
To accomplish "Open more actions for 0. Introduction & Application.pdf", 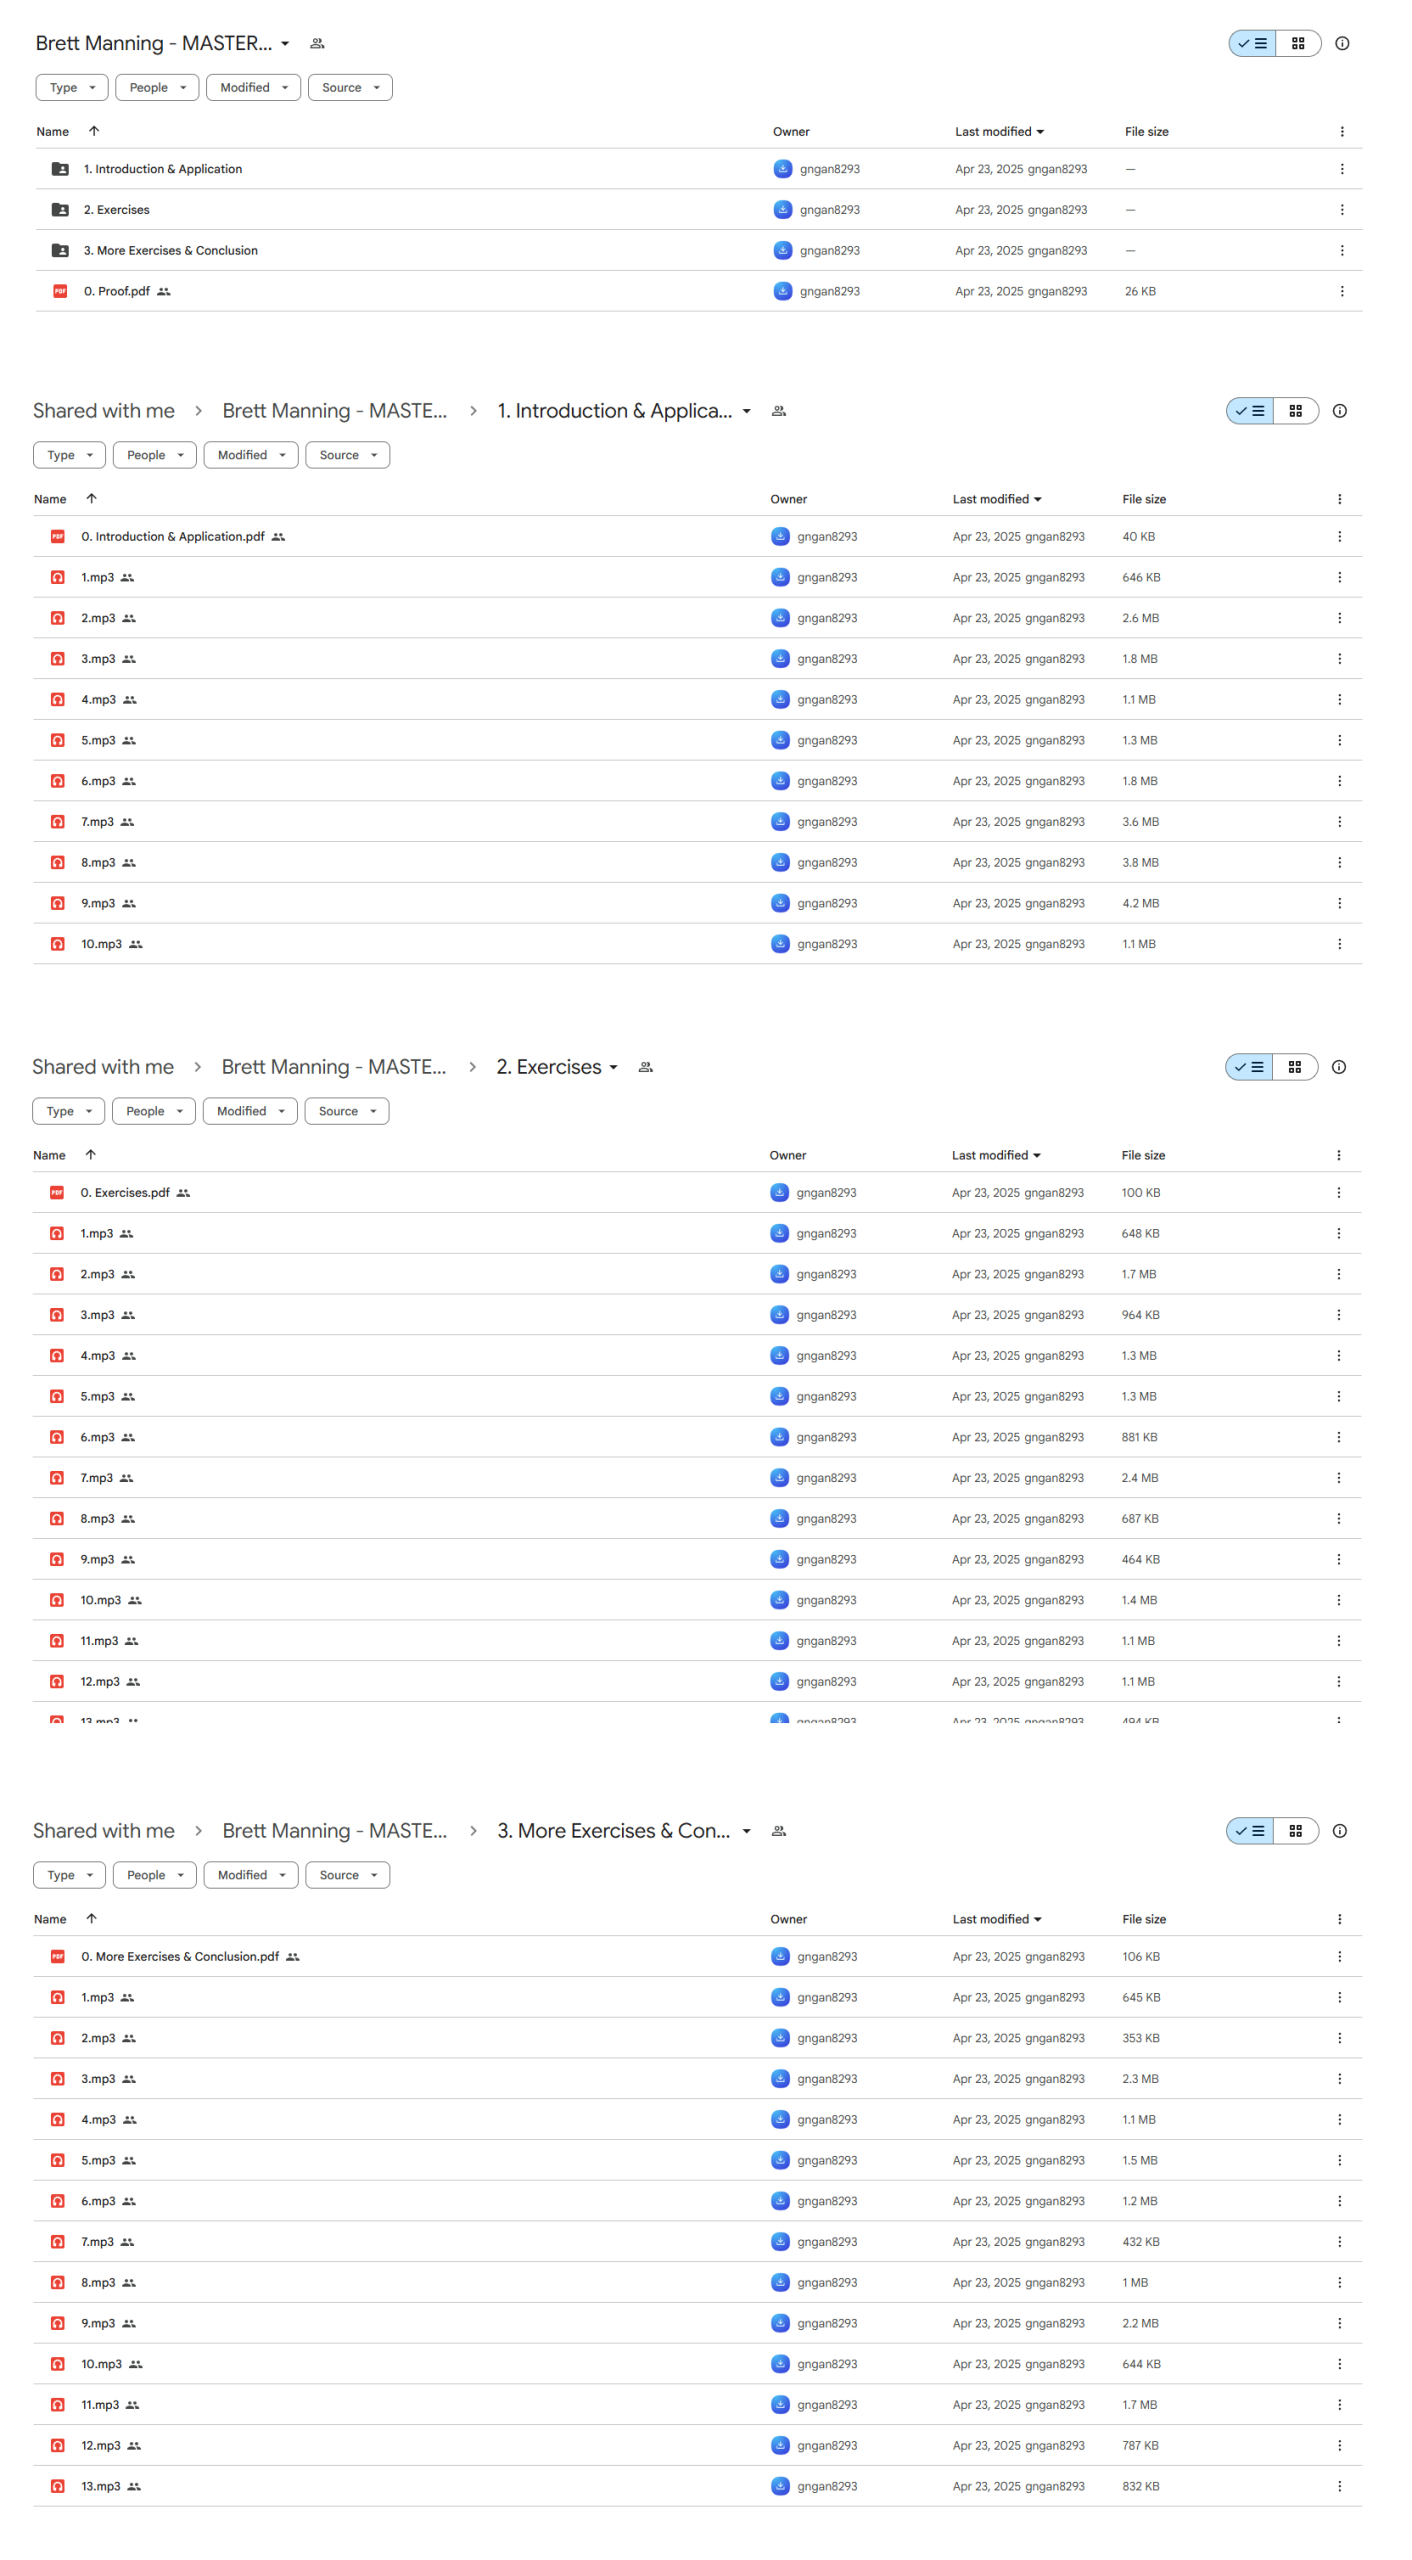I will coord(1339,537).
